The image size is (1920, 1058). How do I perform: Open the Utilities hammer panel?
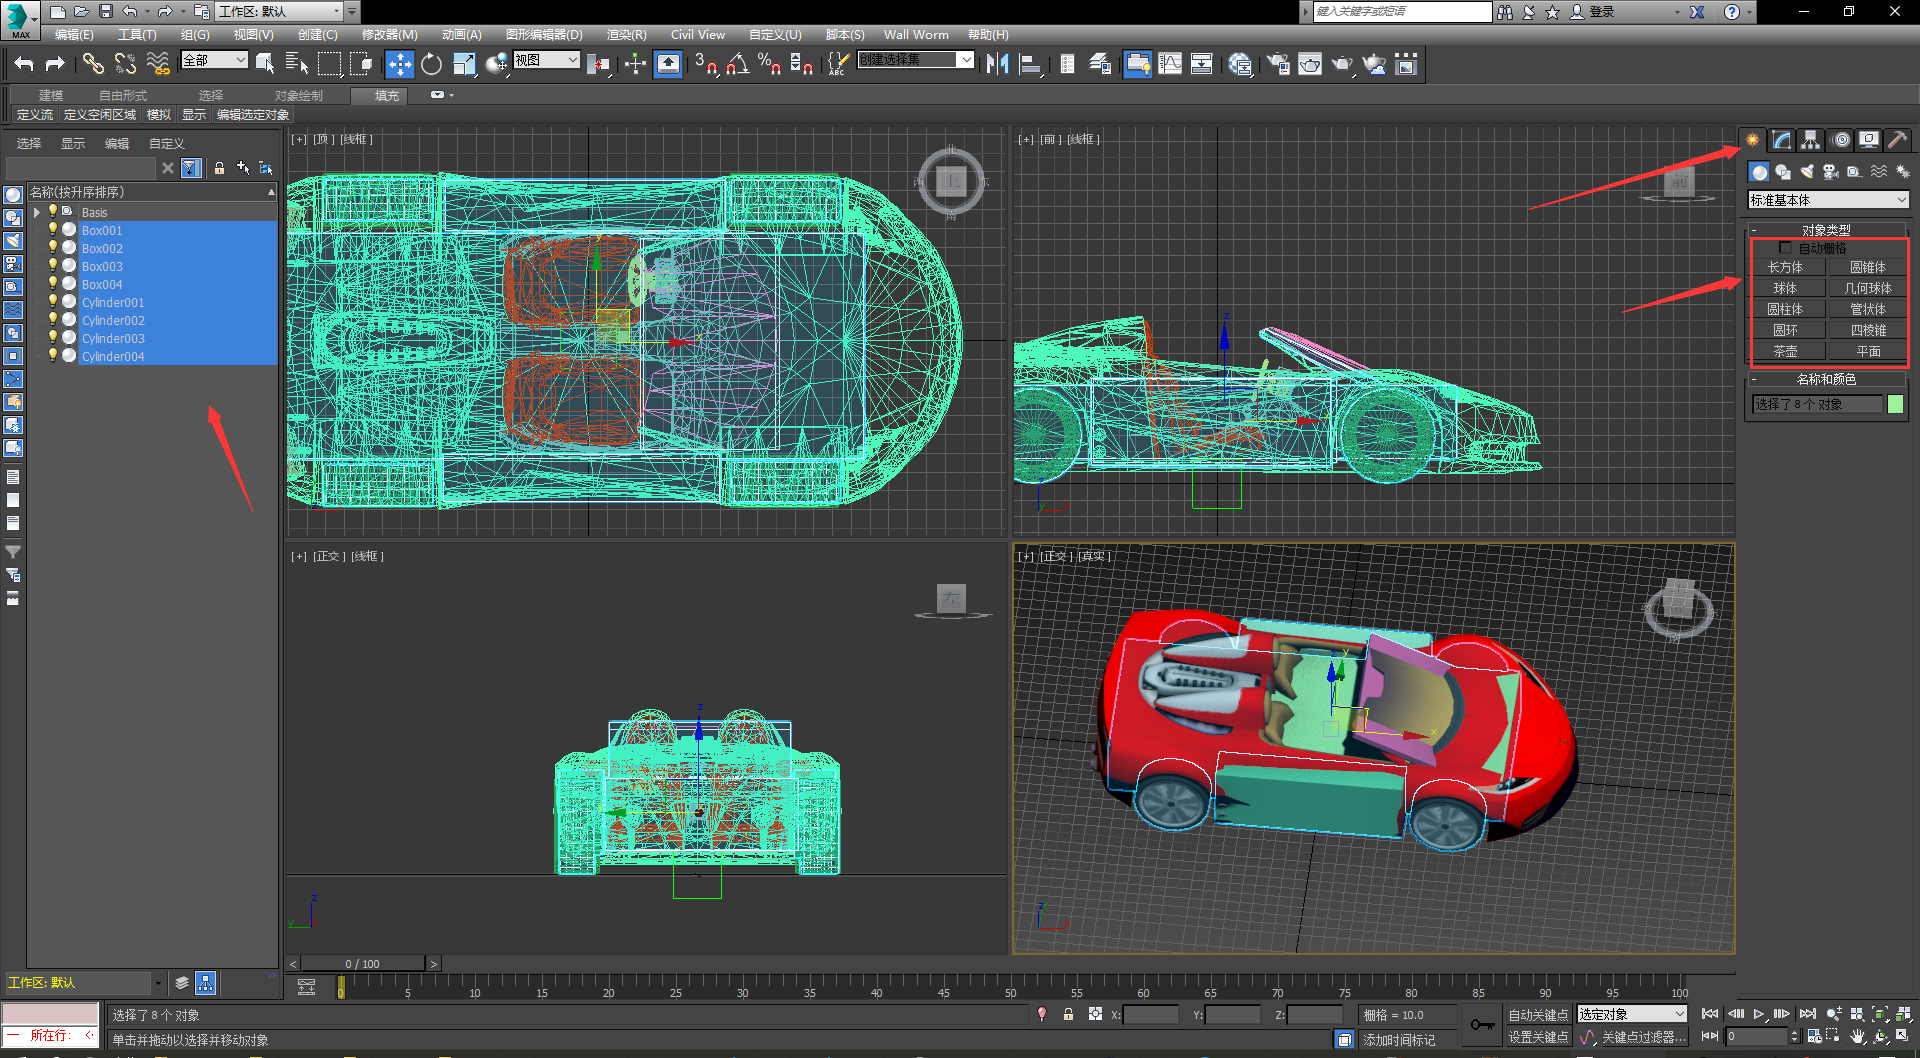click(1897, 140)
